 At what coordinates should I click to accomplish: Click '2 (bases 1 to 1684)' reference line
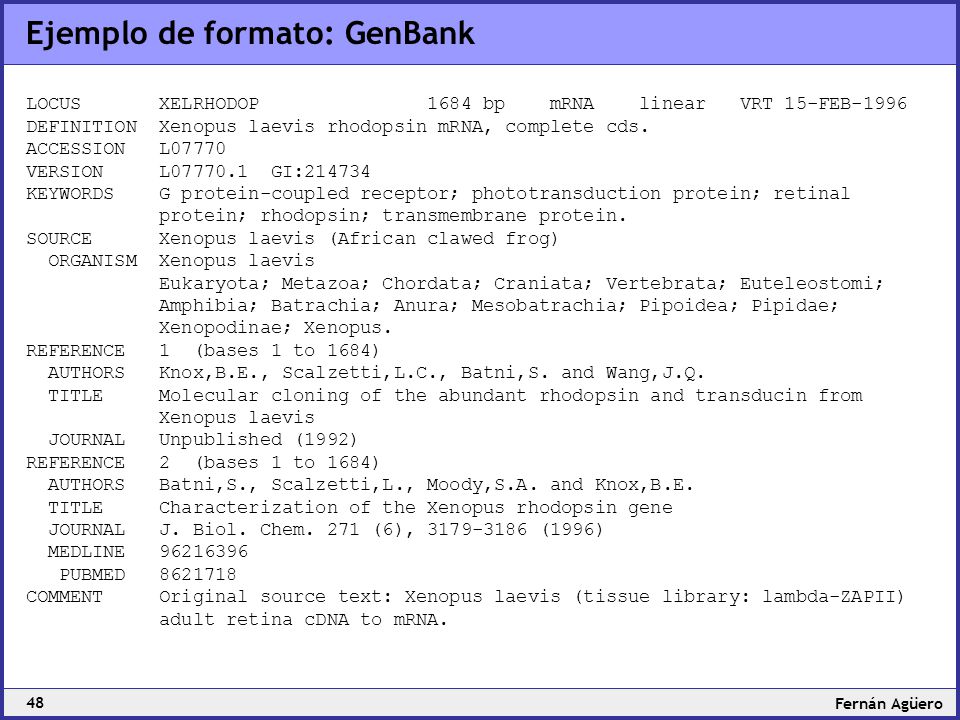(269, 462)
